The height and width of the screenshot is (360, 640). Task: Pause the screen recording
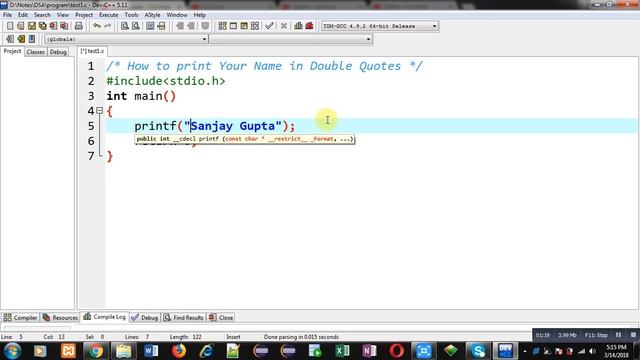click(619, 335)
